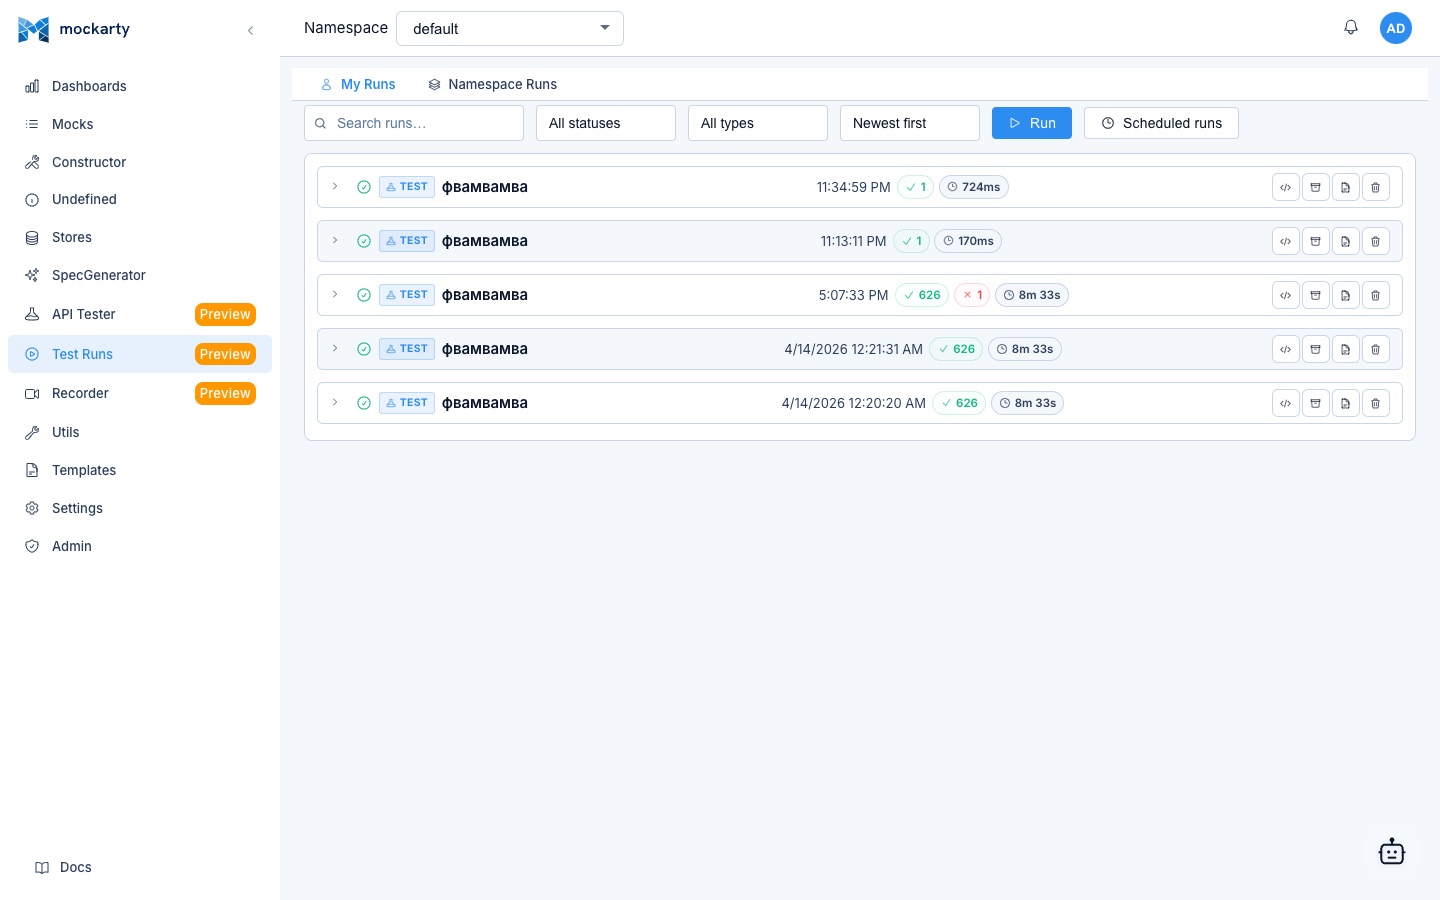Image resolution: width=1440 pixels, height=900 pixels.
Task: Open Mocks in the sidebar
Action: tap(140, 124)
